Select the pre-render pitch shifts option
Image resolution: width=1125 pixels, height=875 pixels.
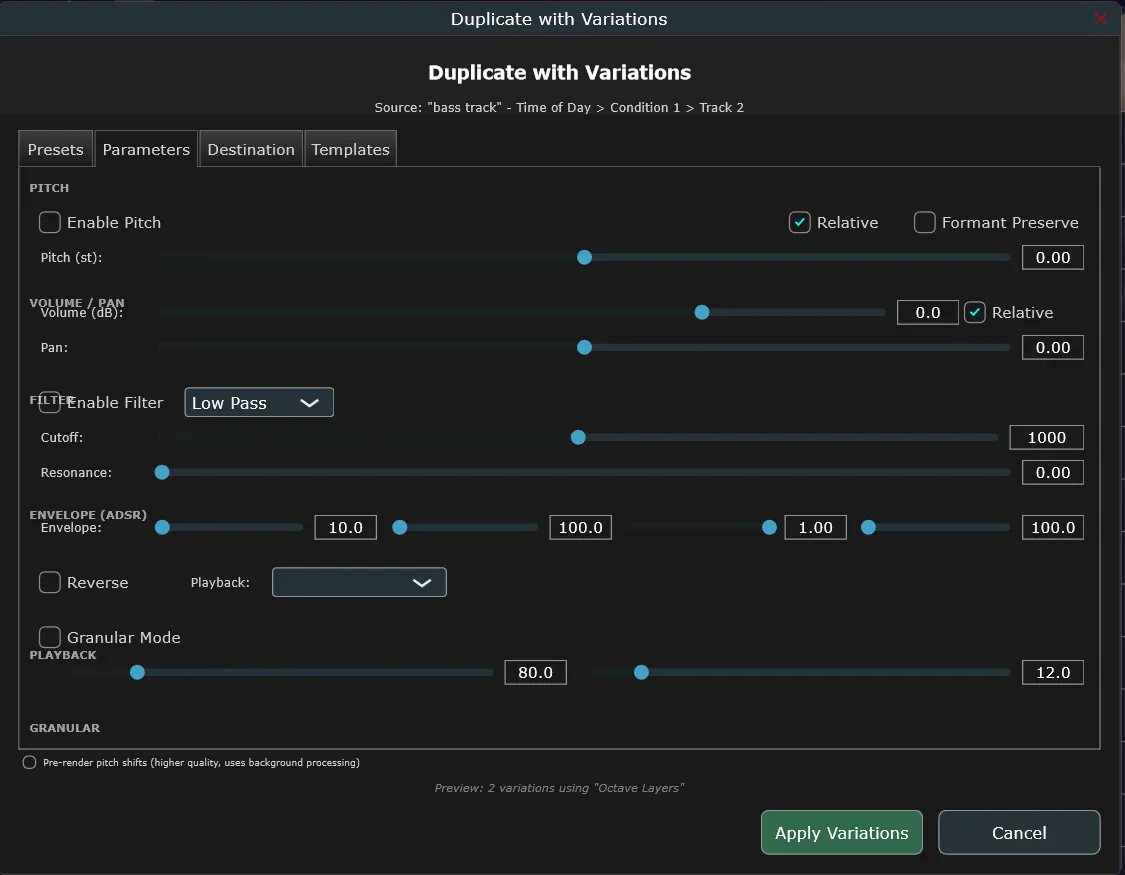pos(30,762)
